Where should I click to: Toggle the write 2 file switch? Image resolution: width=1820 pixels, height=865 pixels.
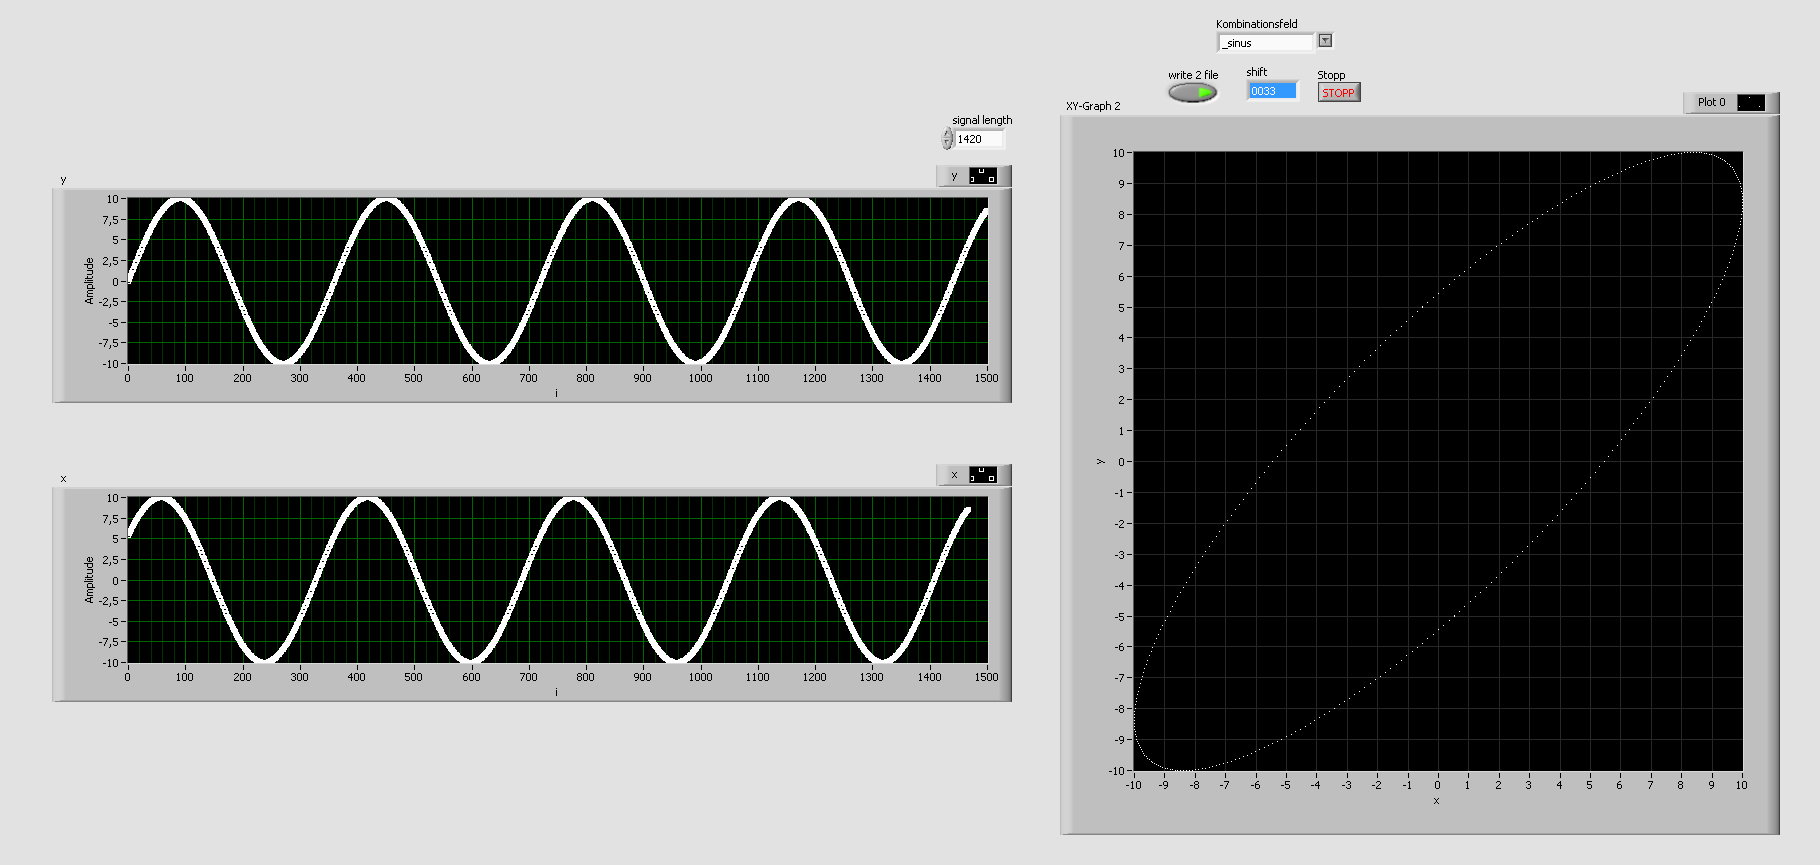pyautogui.click(x=1193, y=92)
